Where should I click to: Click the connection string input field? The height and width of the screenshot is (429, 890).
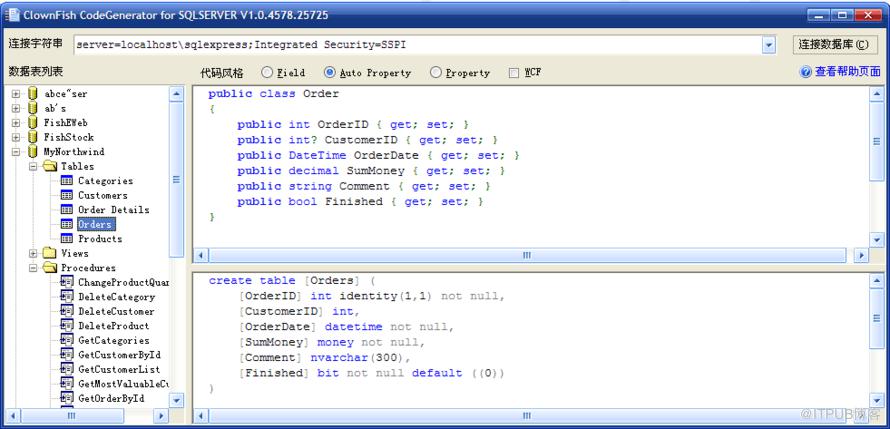(x=418, y=45)
